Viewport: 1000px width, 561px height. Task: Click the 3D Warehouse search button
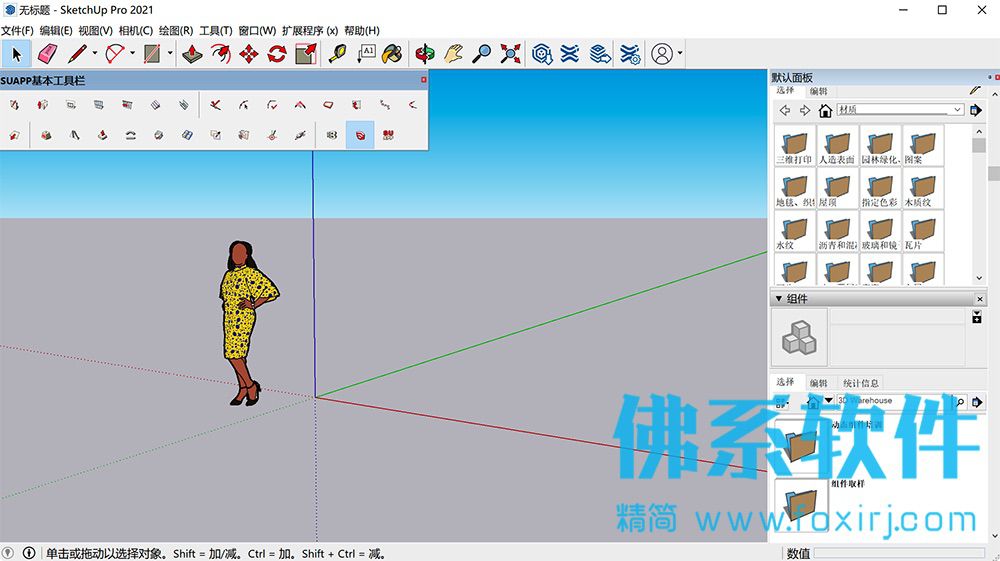tap(960, 402)
